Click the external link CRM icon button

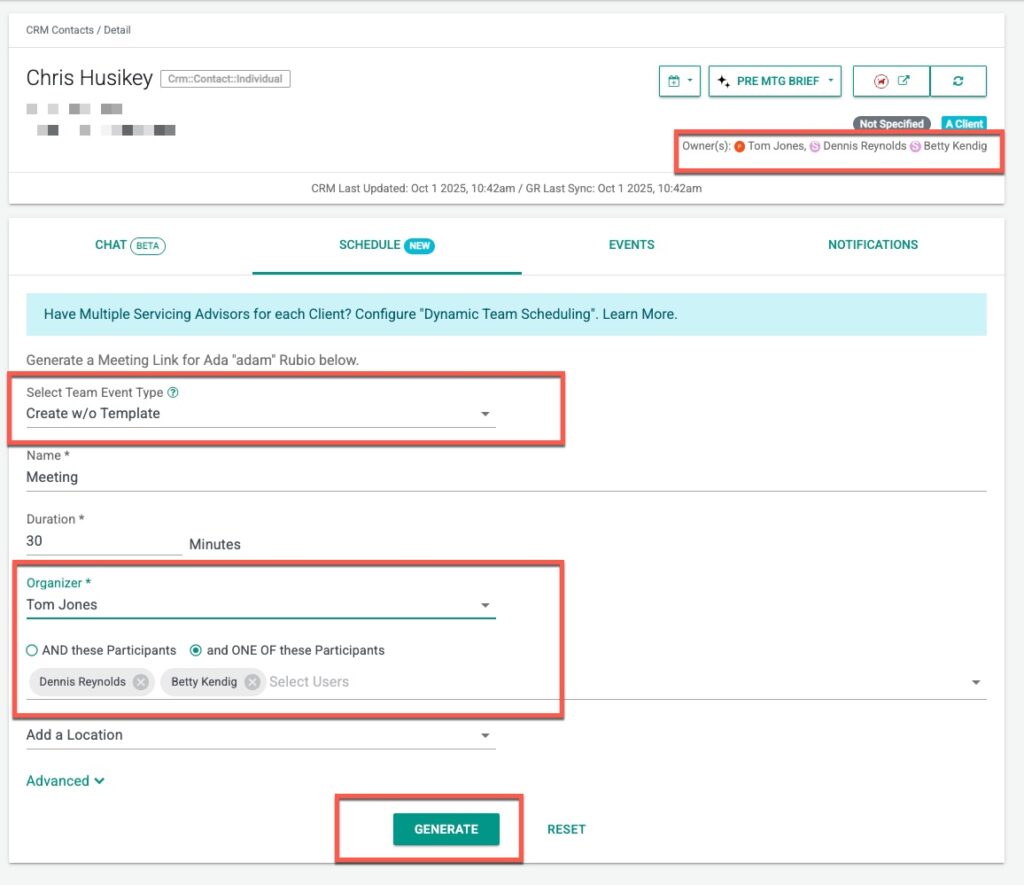[891, 81]
